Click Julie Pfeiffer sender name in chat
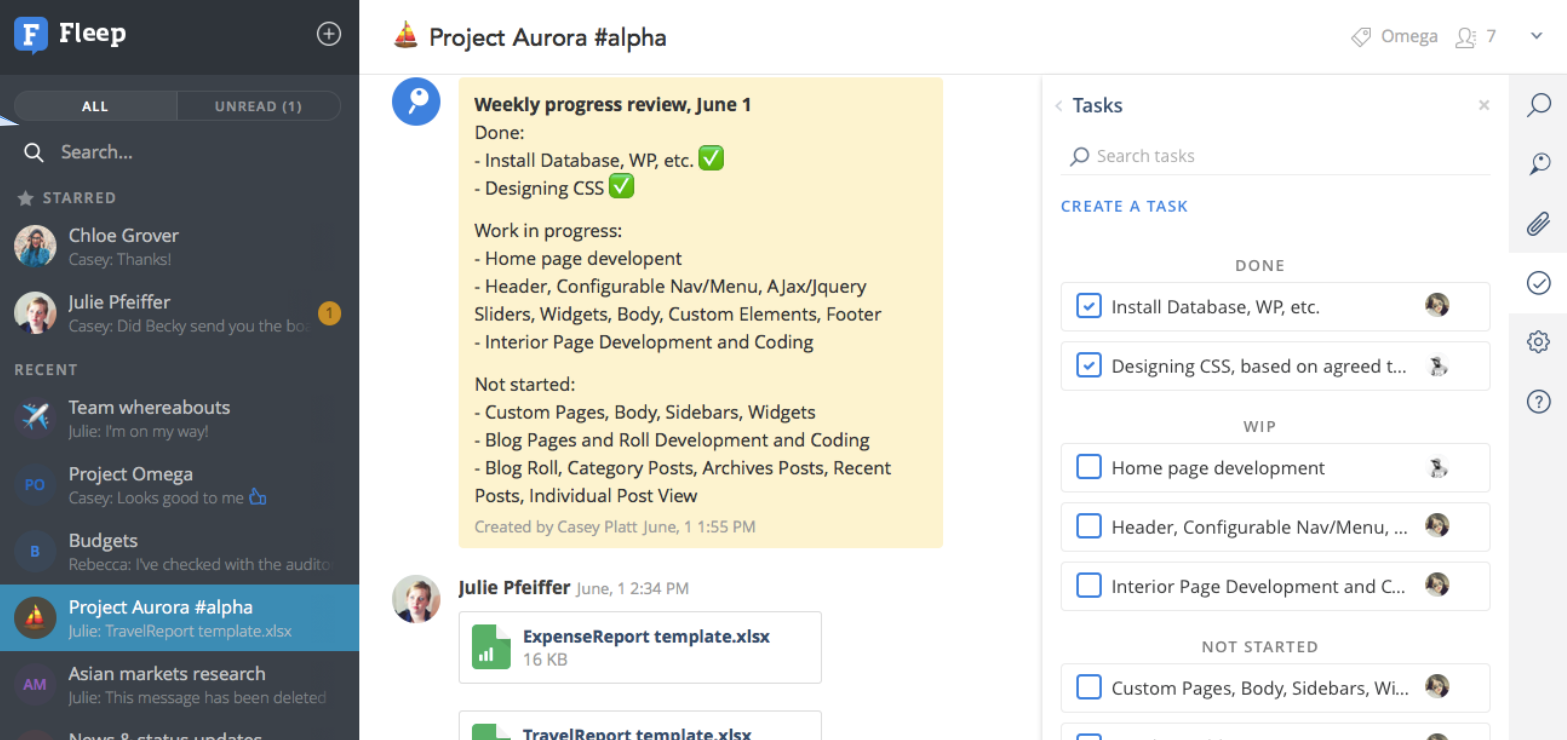The width and height of the screenshot is (1567, 740). (514, 587)
